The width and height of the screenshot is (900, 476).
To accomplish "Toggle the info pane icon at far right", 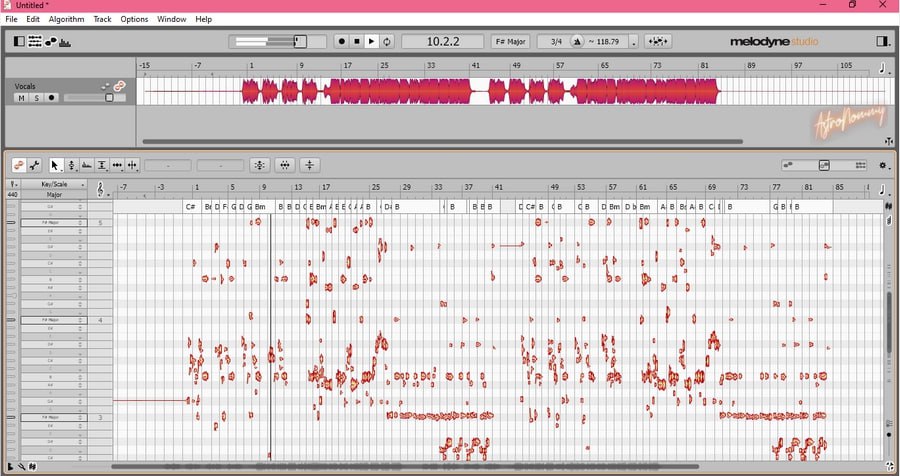I will pyautogui.click(x=882, y=41).
